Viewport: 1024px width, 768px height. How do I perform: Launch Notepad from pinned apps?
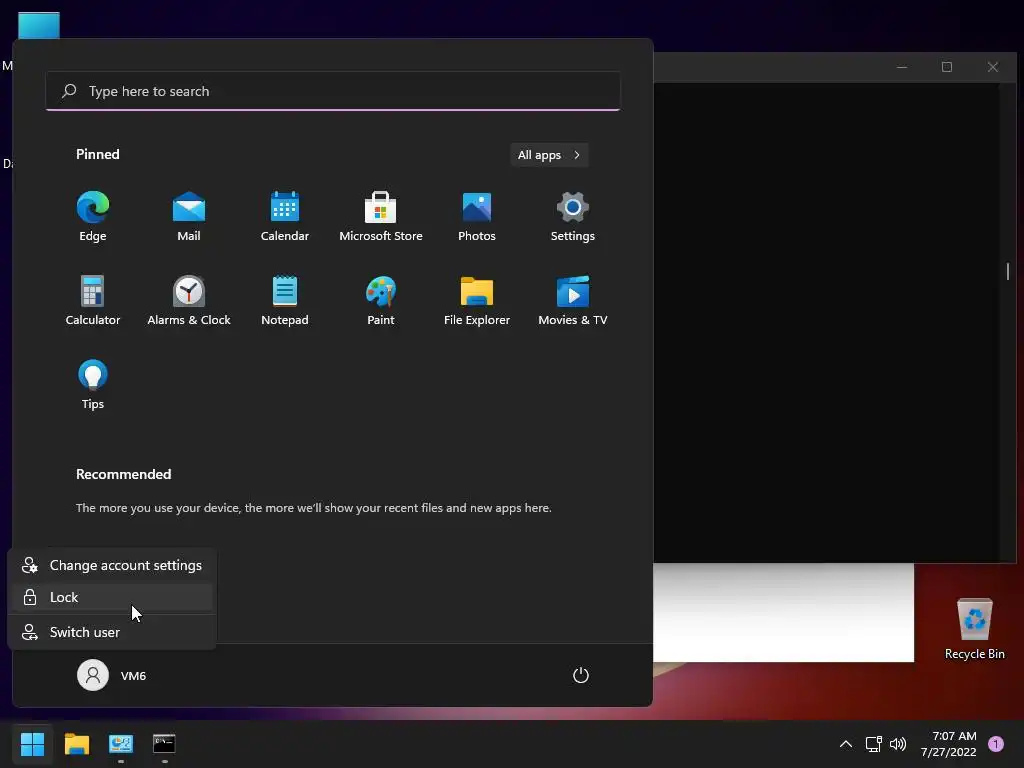[285, 301]
